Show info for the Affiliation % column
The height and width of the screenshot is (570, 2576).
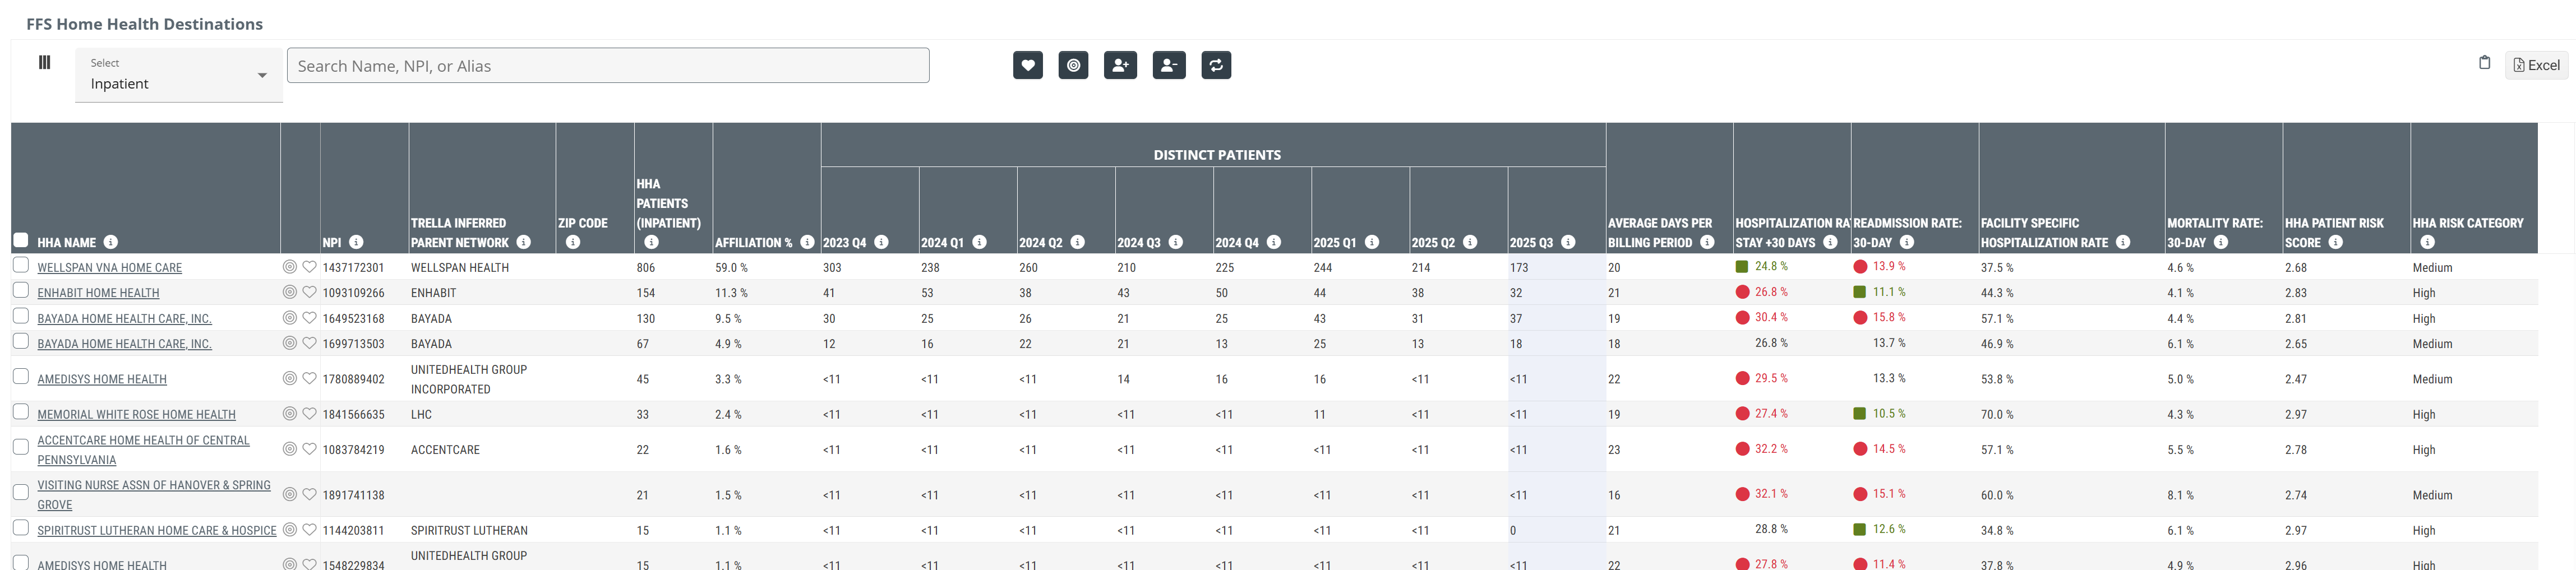click(x=807, y=242)
